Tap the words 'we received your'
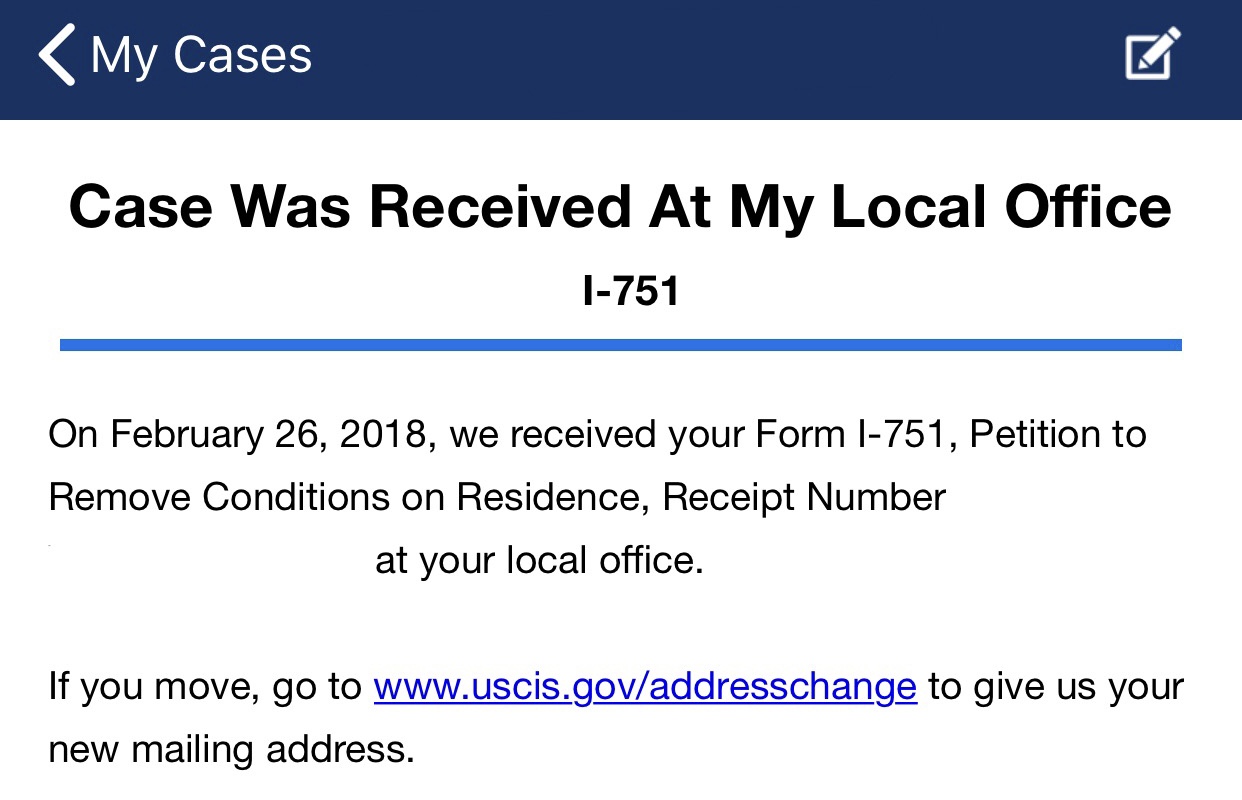The image size is (1242, 800). 597,437
